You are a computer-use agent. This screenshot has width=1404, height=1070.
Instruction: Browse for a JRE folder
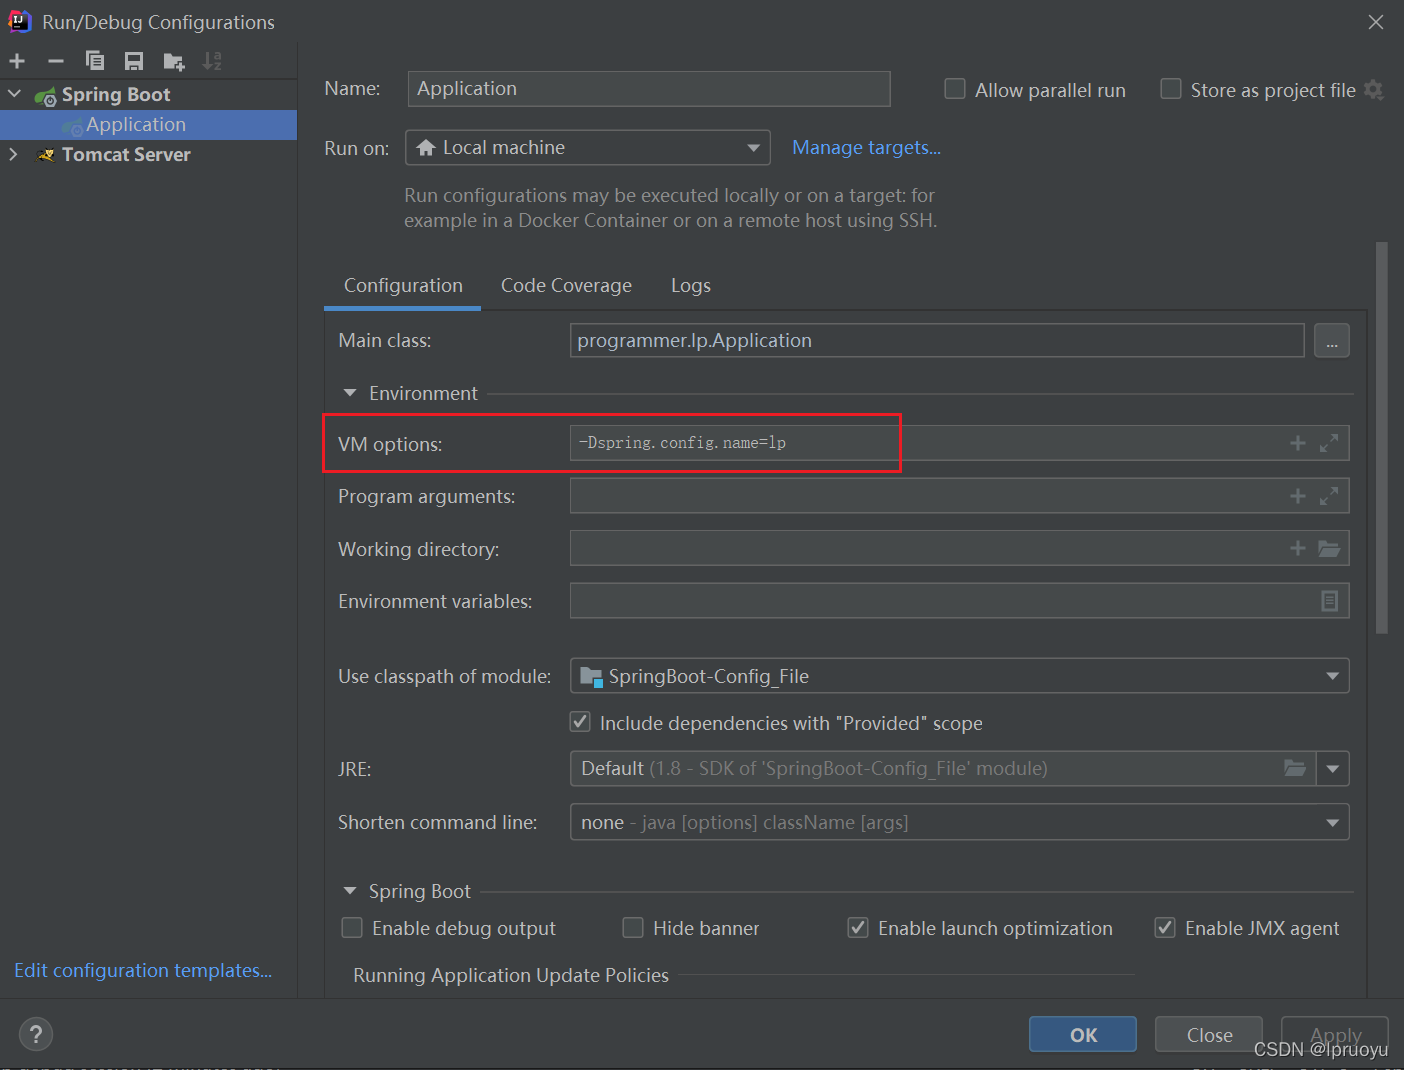[x=1295, y=768]
